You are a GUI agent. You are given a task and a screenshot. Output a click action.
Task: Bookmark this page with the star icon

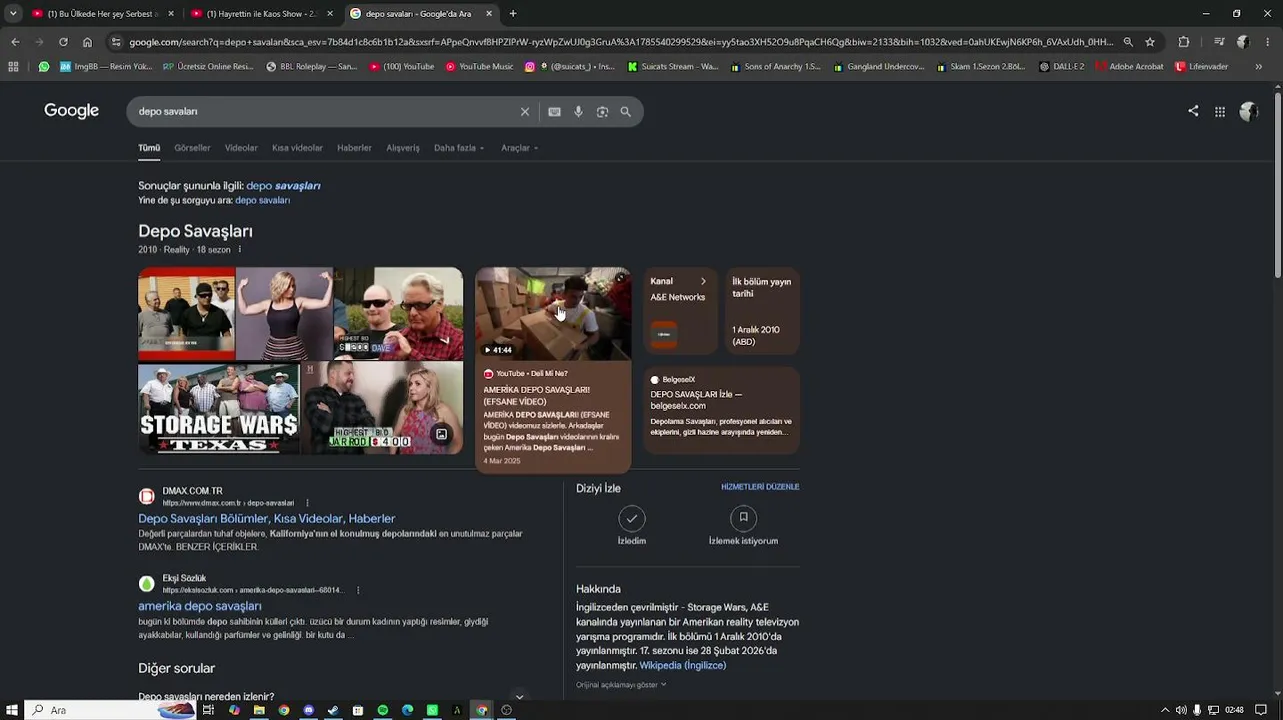[1150, 42]
